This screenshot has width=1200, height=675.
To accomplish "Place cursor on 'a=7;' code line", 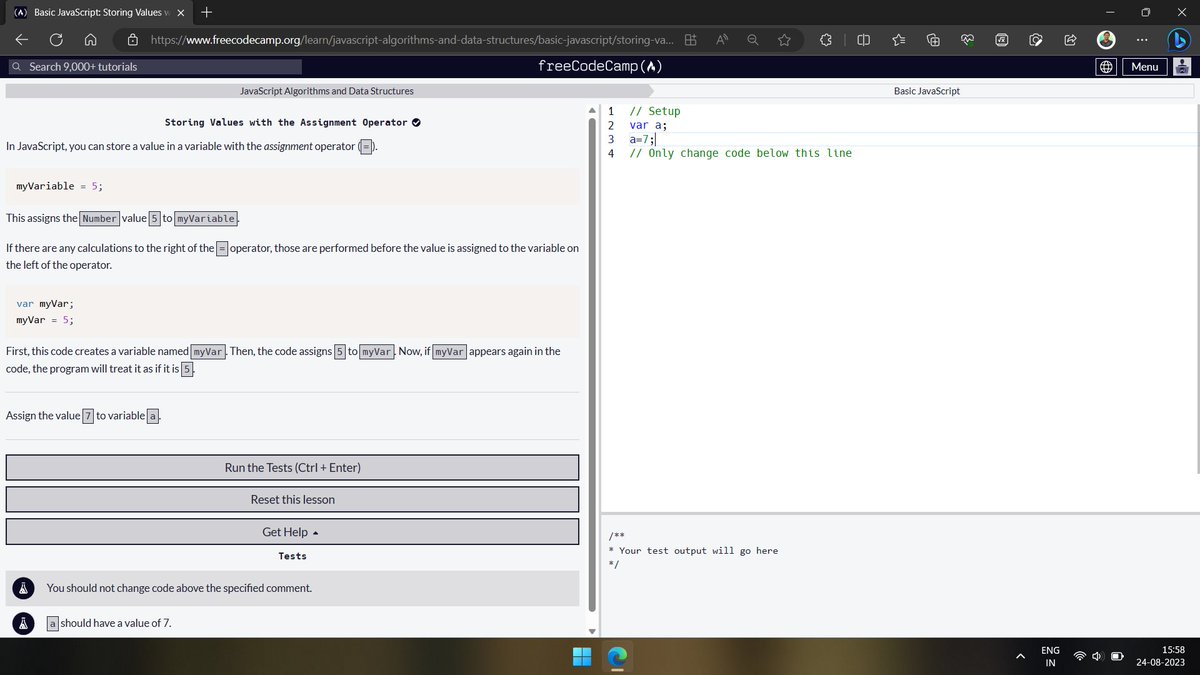I will click(x=641, y=140).
